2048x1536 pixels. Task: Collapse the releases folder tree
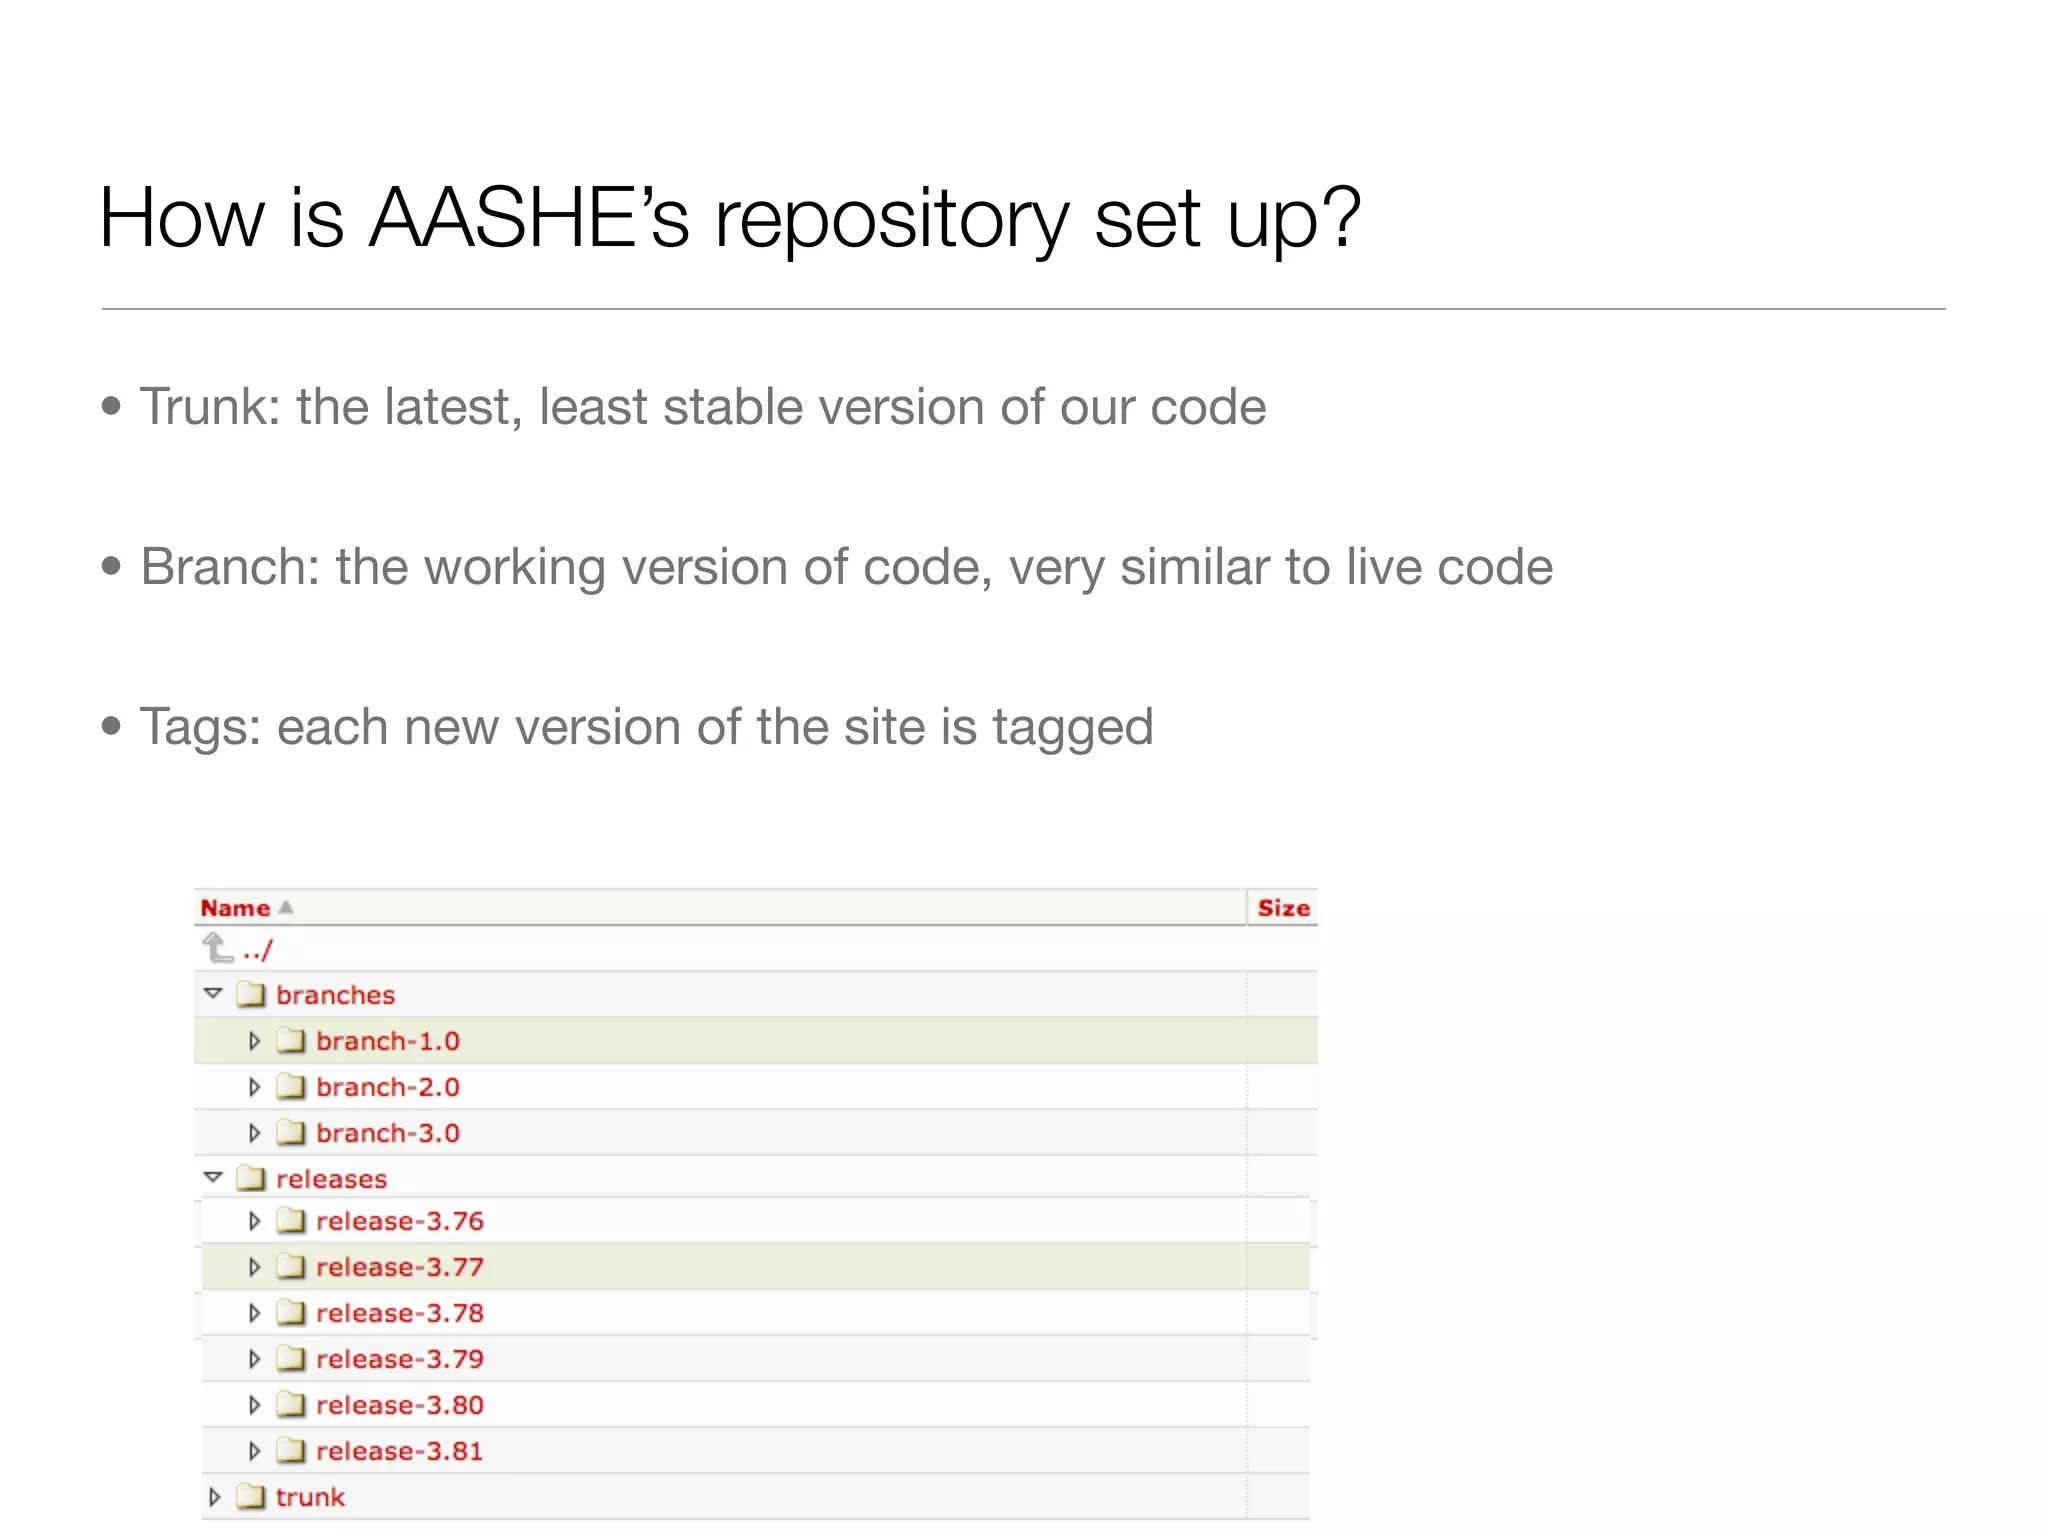(x=213, y=1178)
